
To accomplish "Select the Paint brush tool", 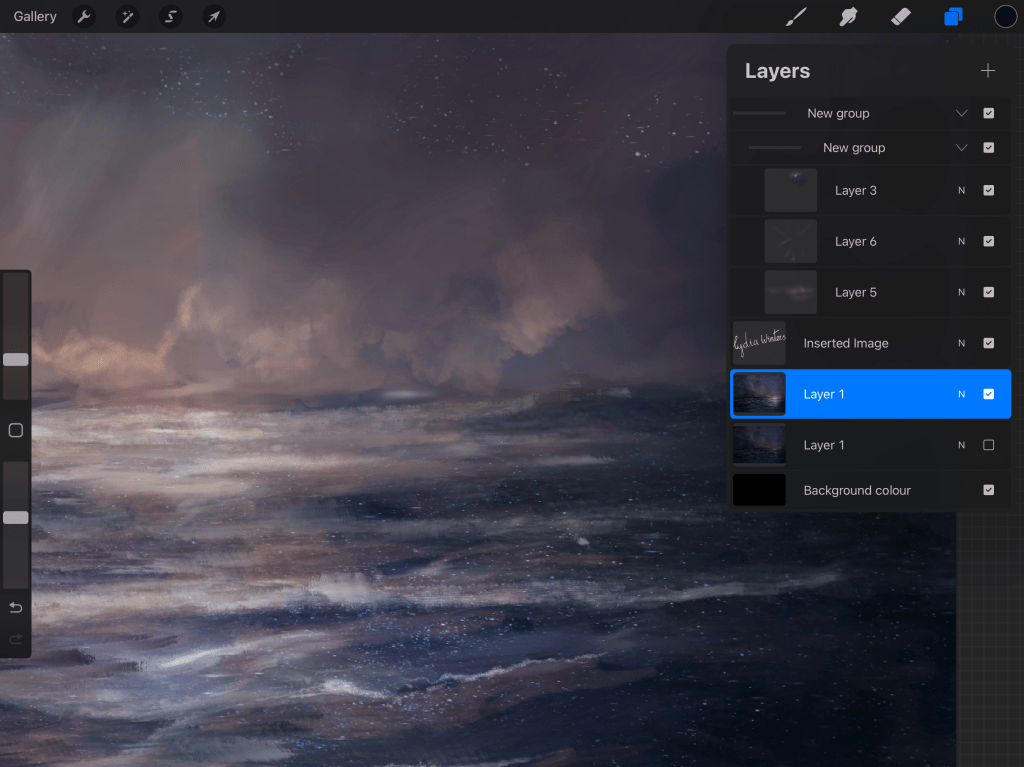I will pyautogui.click(x=796, y=17).
